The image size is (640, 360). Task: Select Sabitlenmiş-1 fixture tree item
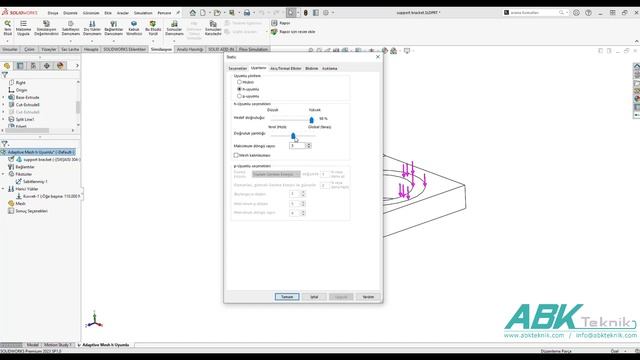pyautogui.click(x=35, y=182)
